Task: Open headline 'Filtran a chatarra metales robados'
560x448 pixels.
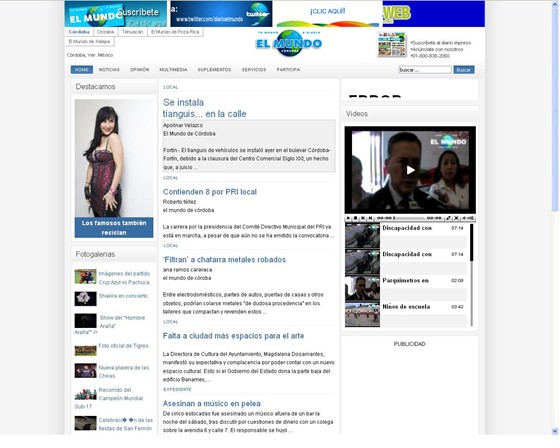Action: click(x=224, y=260)
